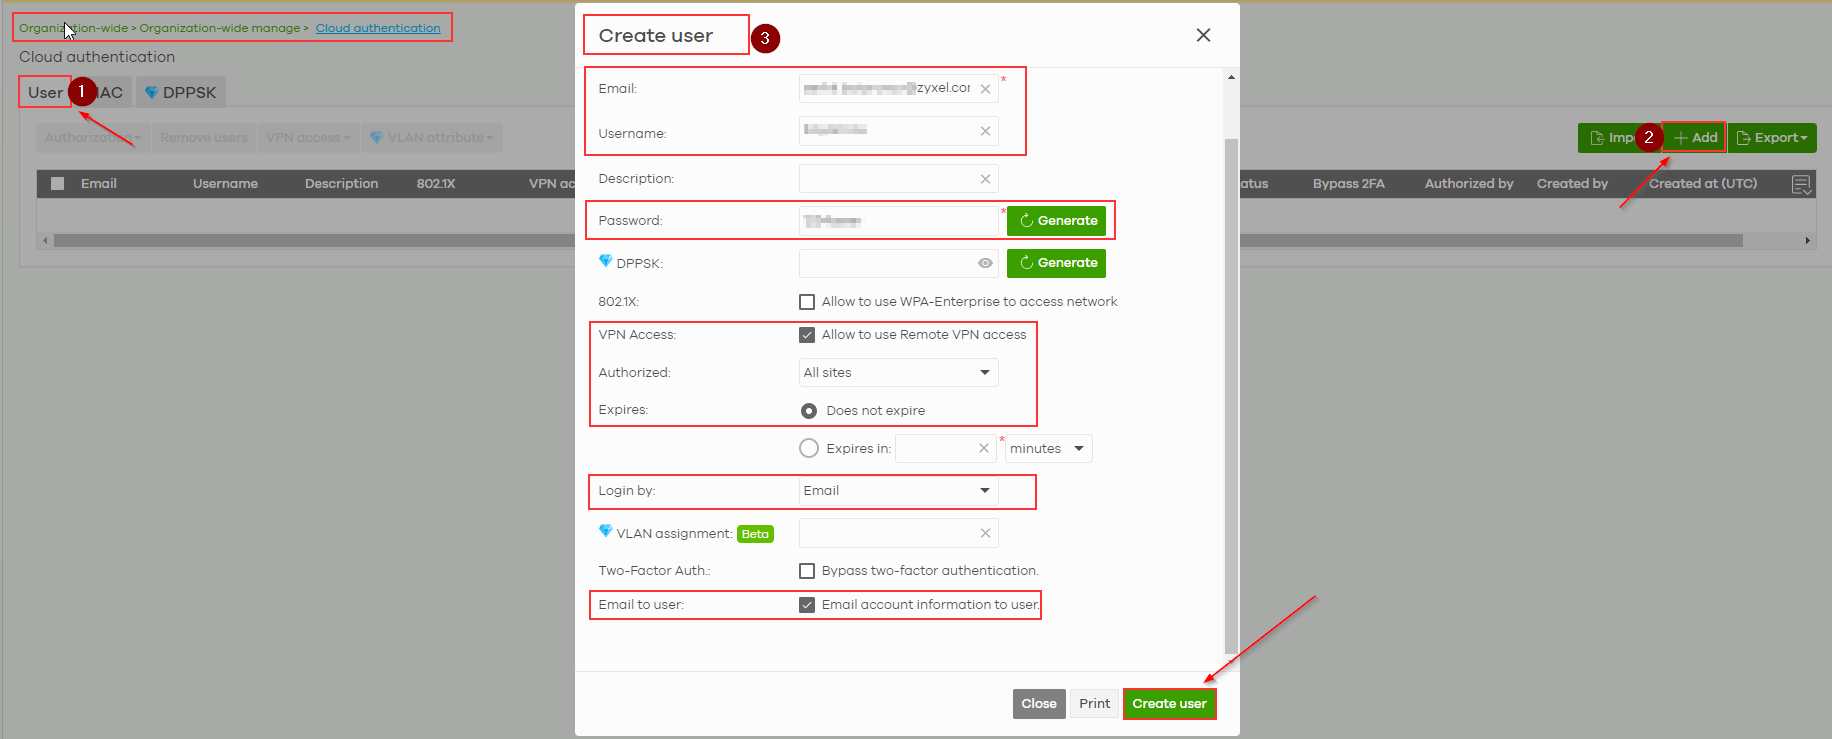The image size is (1832, 739).
Task: Expand the Login by Email dropdown
Action: (897, 491)
